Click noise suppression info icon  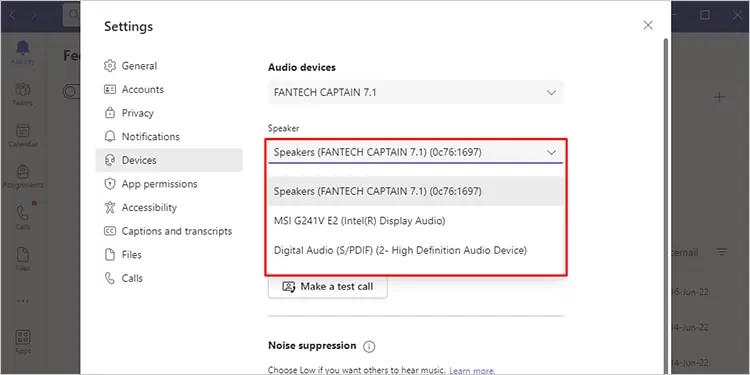tap(369, 346)
